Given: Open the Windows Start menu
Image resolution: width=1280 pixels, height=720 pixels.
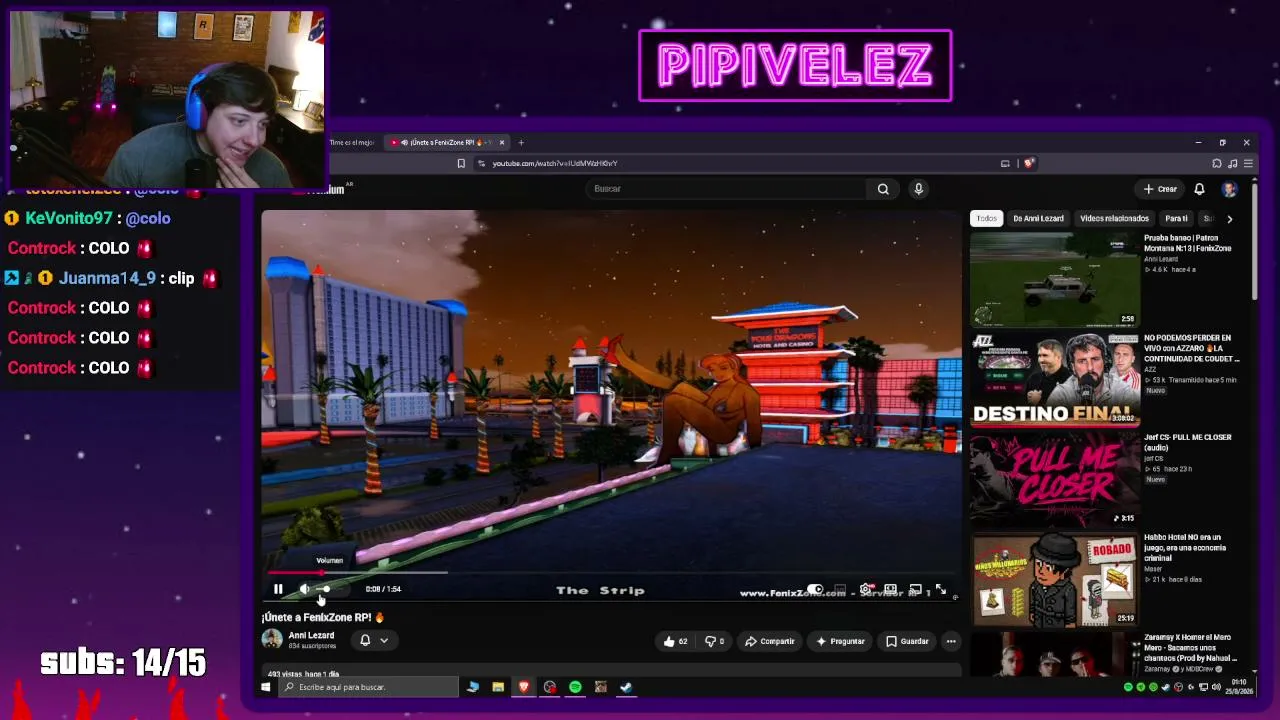Looking at the screenshot, I should 265,687.
